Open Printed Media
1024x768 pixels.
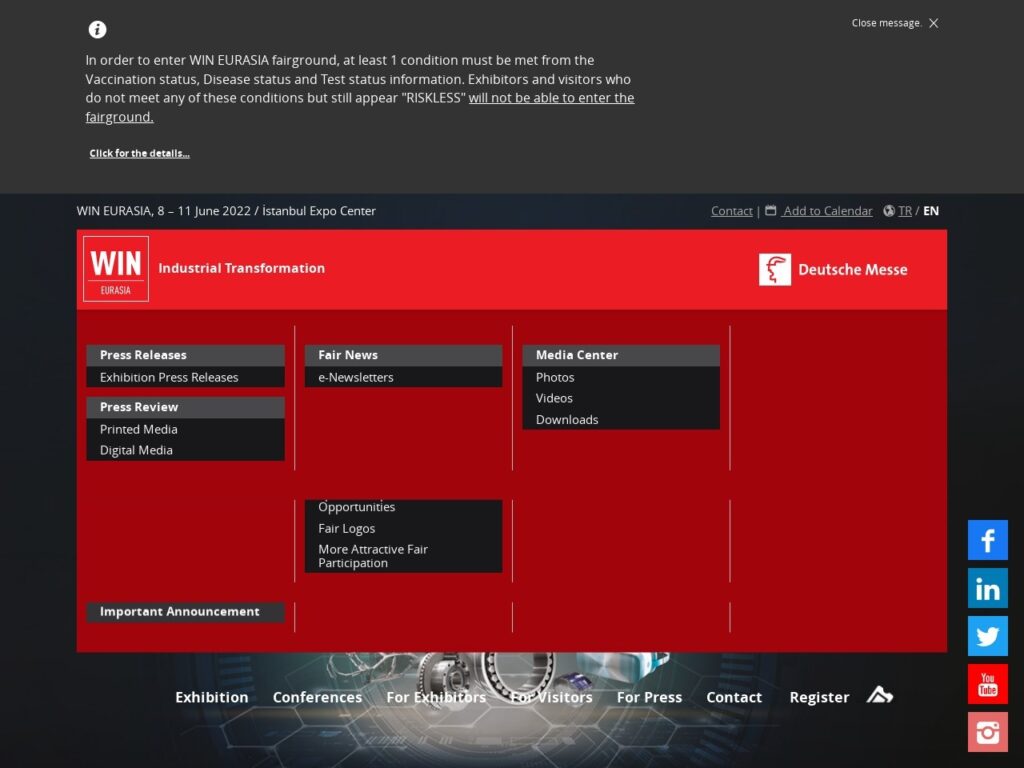point(185,429)
